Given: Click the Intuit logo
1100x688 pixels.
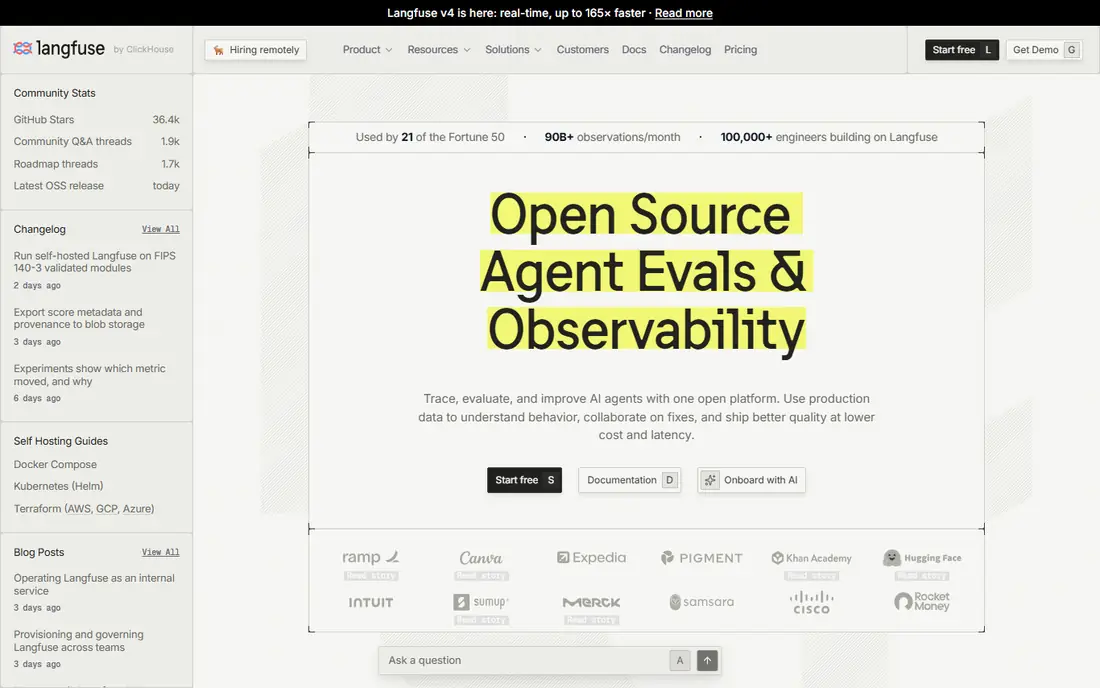Looking at the screenshot, I should pos(370,602).
